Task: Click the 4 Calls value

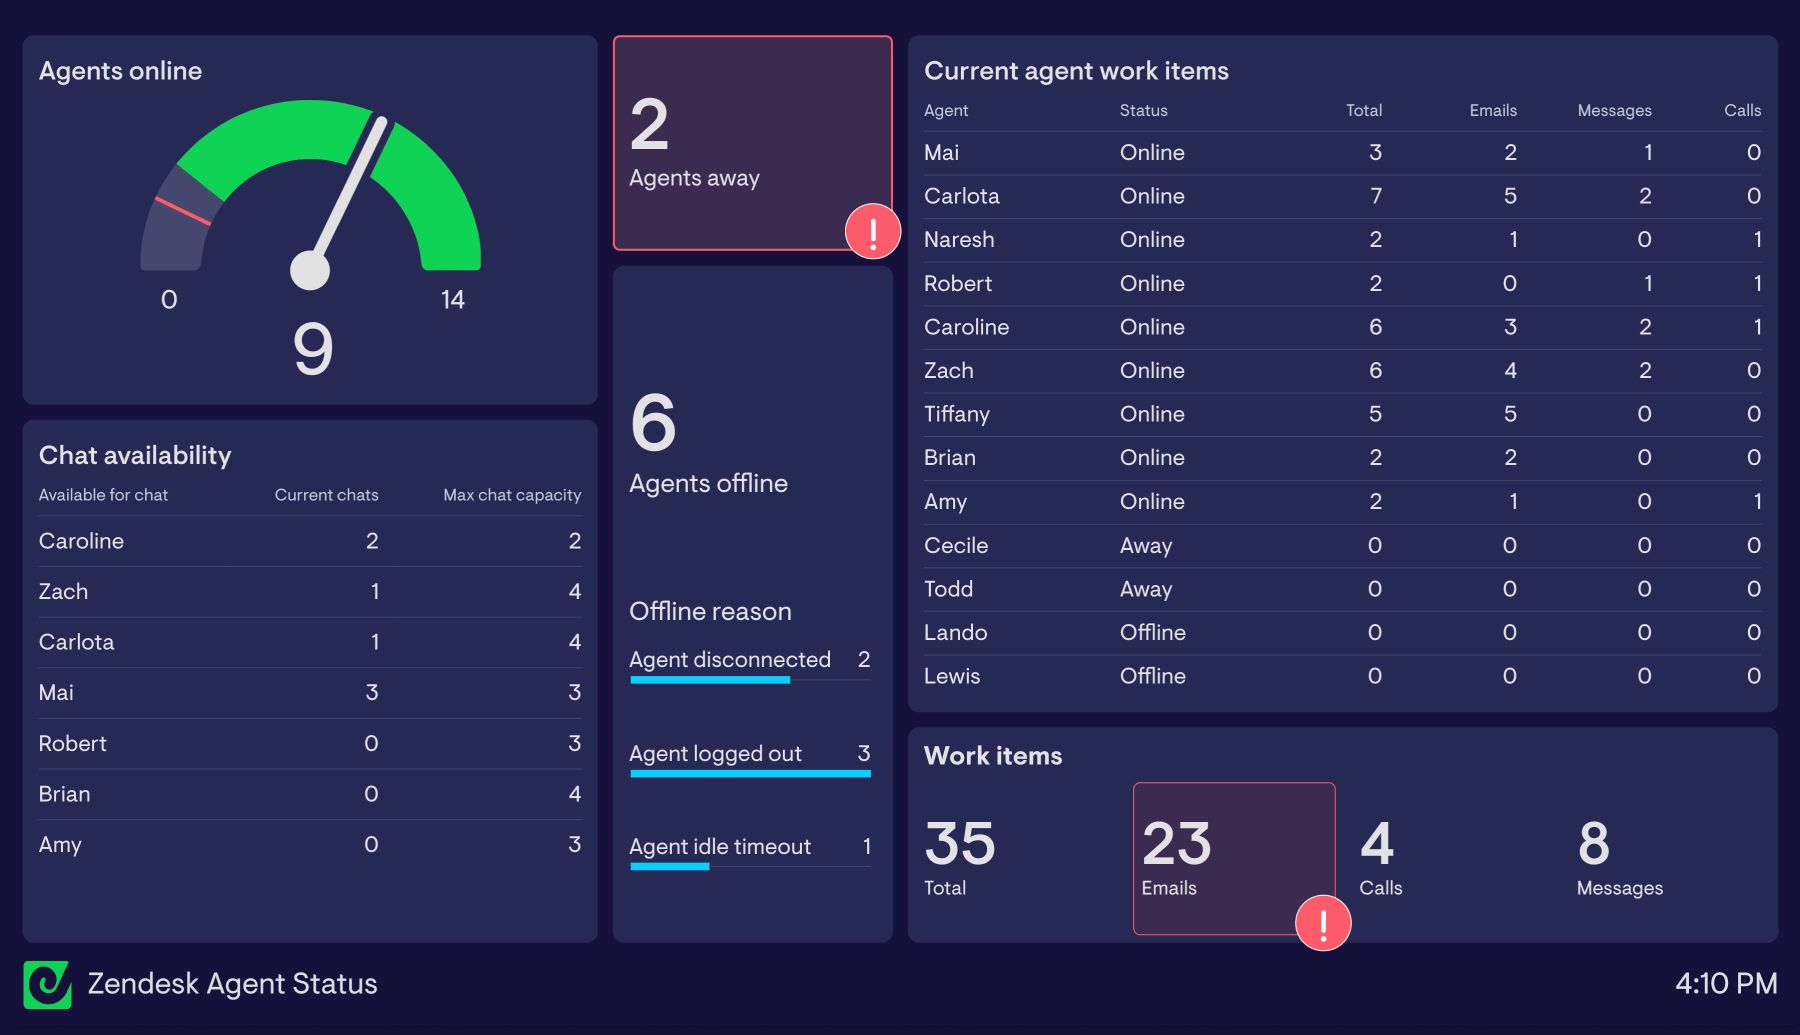Action: pos(1377,843)
